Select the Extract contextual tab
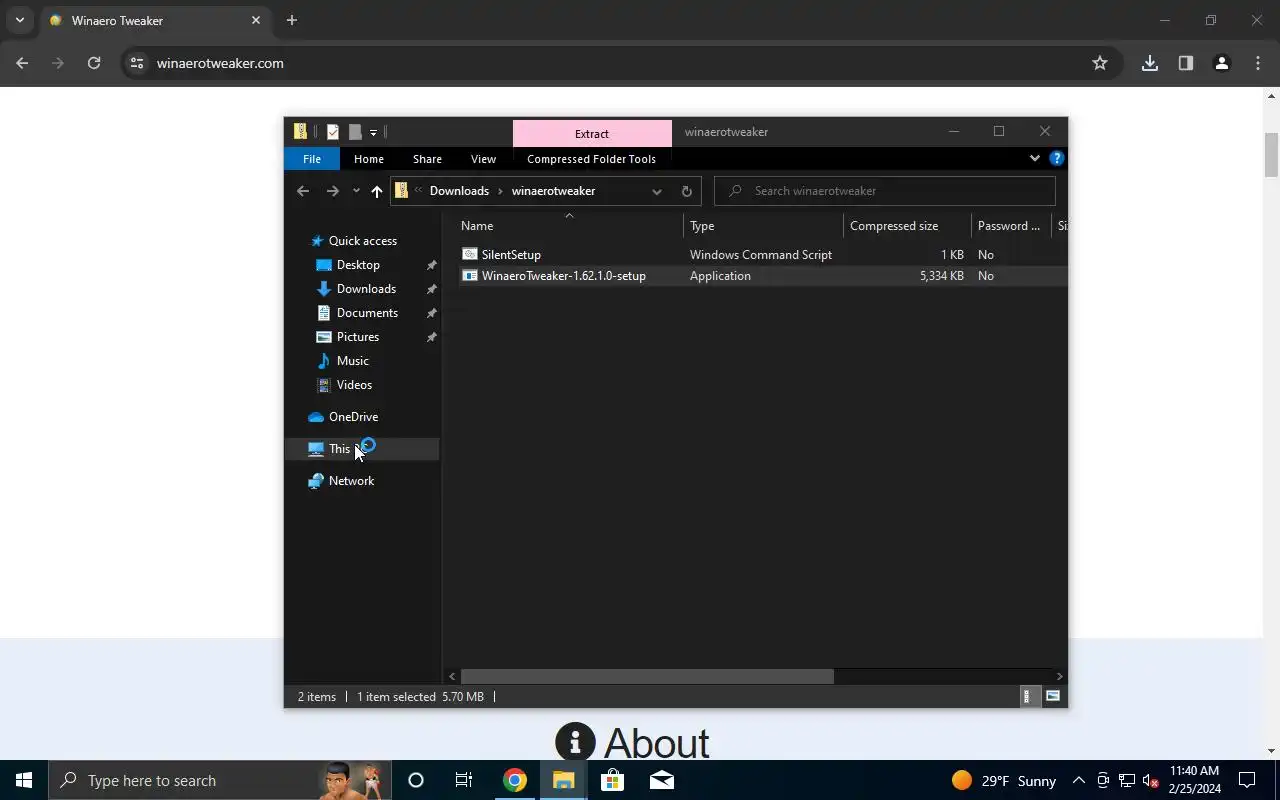The image size is (1280, 800). click(x=592, y=133)
